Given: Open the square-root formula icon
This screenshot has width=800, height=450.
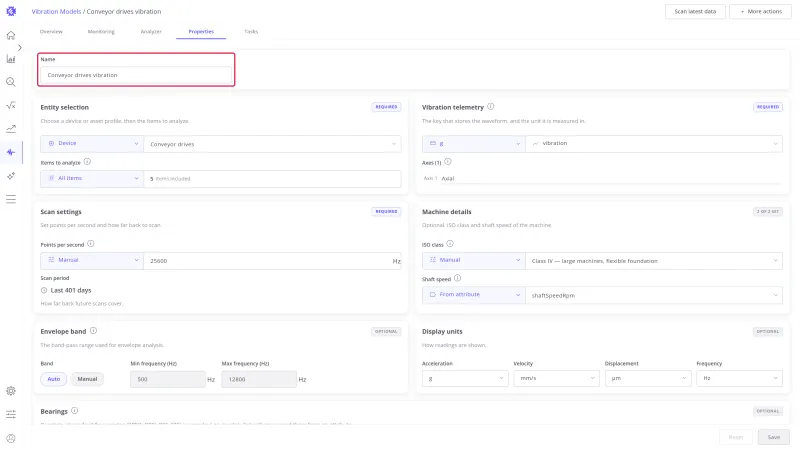Looking at the screenshot, I should point(11,106).
